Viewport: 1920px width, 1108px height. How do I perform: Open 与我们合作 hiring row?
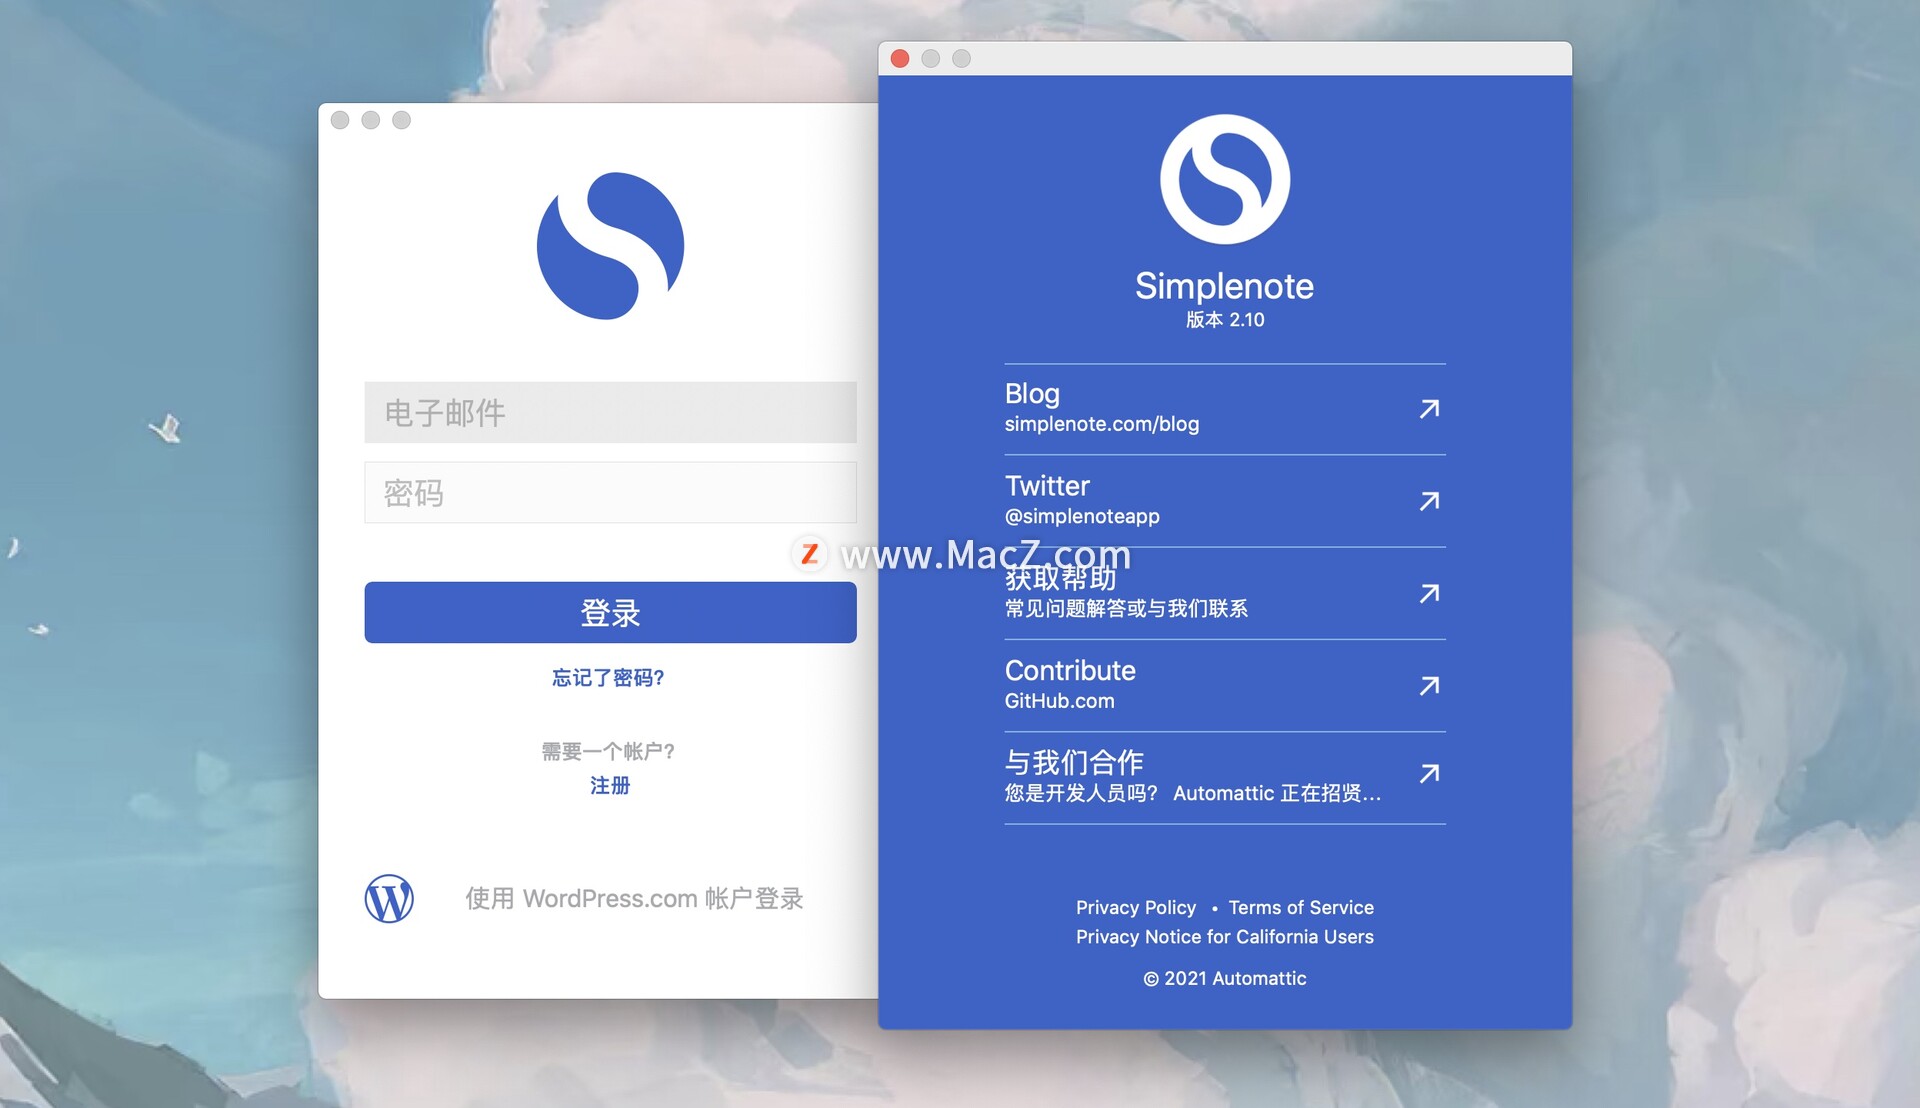(x=1225, y=778)
